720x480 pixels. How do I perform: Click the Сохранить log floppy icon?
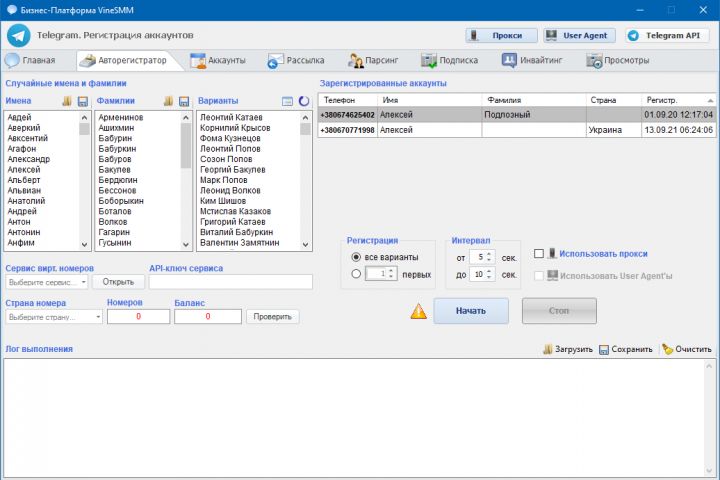(604, 350)
